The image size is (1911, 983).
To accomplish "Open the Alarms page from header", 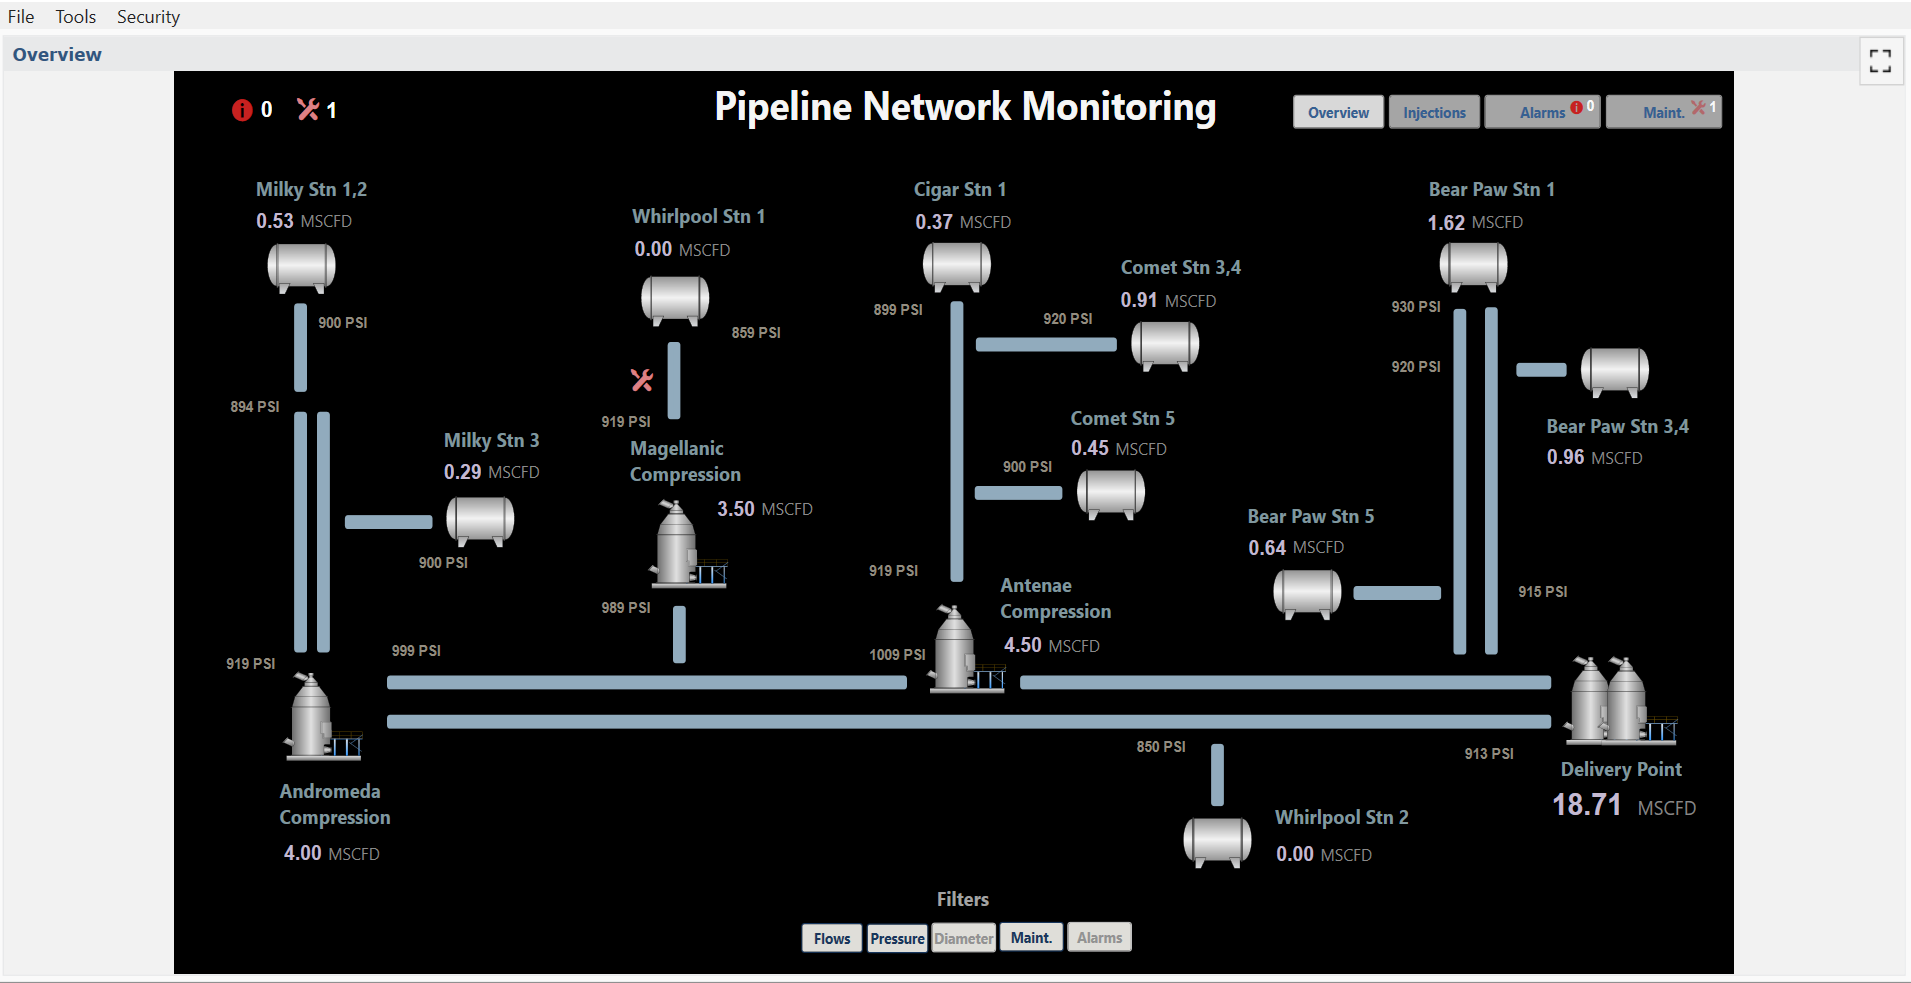I will click(1540, 111).
